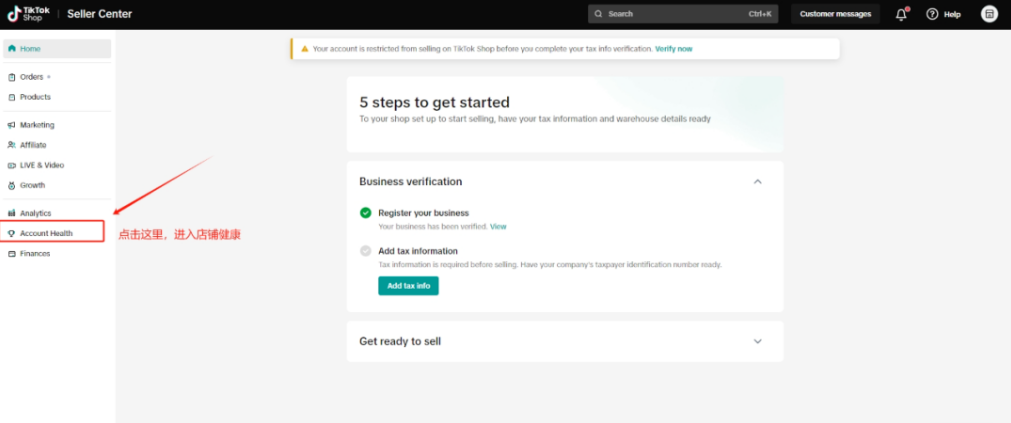Image resolution: width=1011 pixels, height=423 pixels.
Task: Click the gray Add tax information checkmark
Action: click(x=366, y=251)
